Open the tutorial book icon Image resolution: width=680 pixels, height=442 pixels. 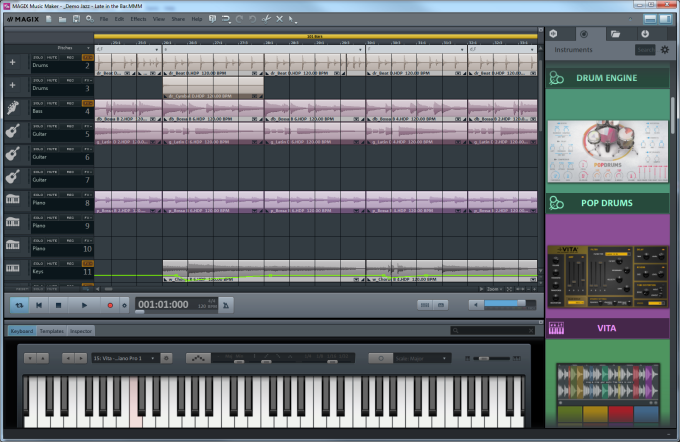(x=212, y=19)
